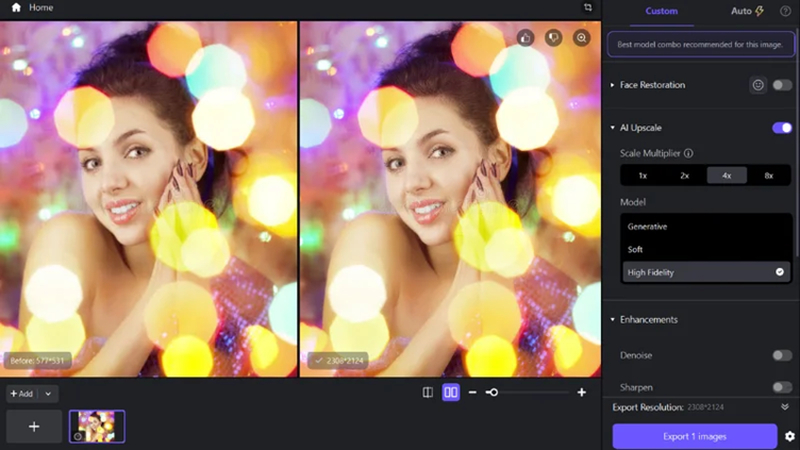Choose the High Fidelity model
This screenshot has width=800, height=450.
(706, 272)
